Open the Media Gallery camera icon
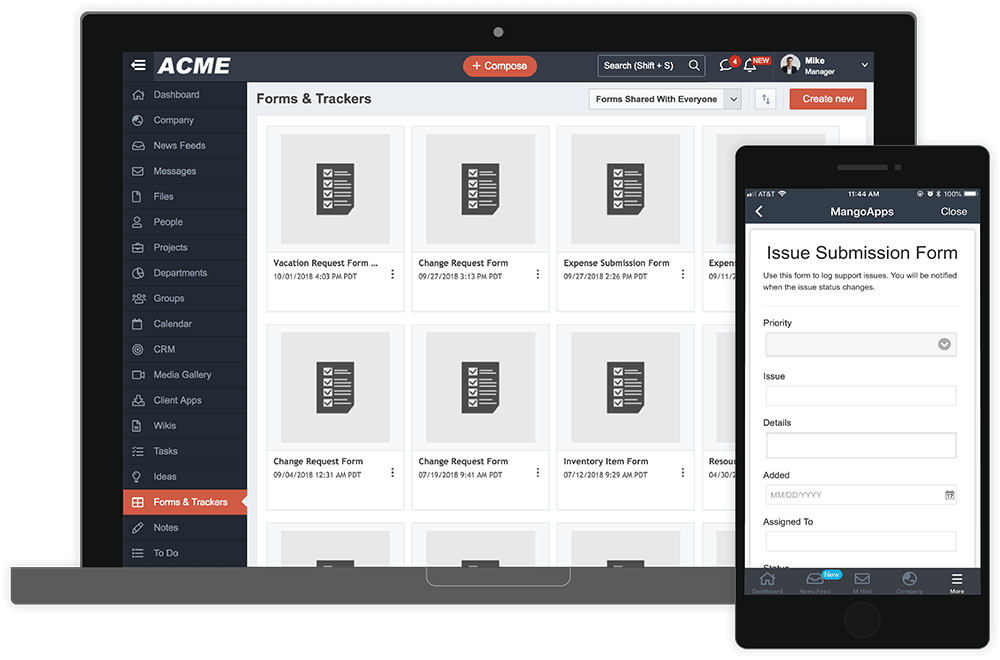The height and width of the screenshot is (660, 1000). 138,375
